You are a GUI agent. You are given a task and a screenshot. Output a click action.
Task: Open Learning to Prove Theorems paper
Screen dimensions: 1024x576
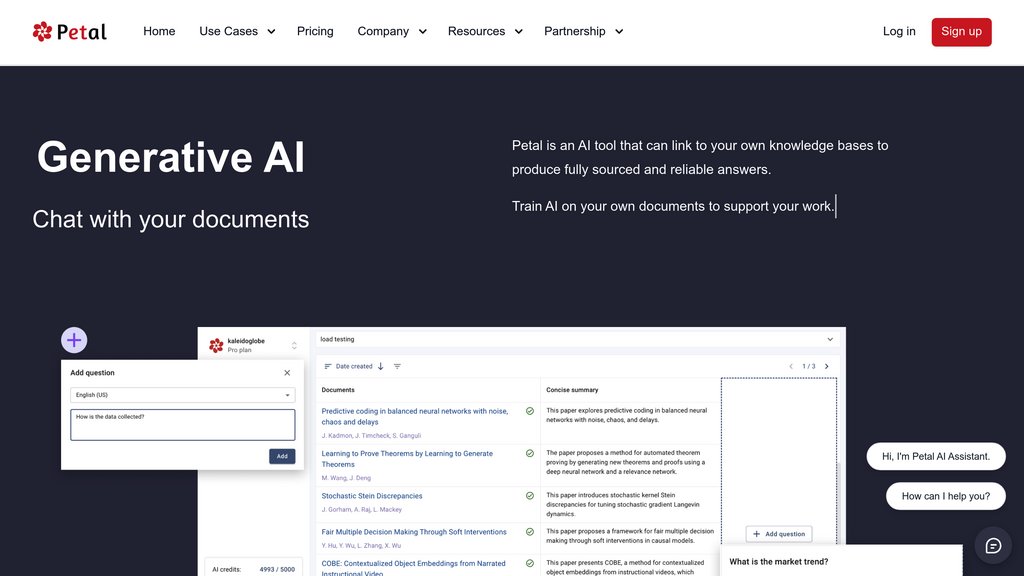pyautogui.click(x=407, y=459)
